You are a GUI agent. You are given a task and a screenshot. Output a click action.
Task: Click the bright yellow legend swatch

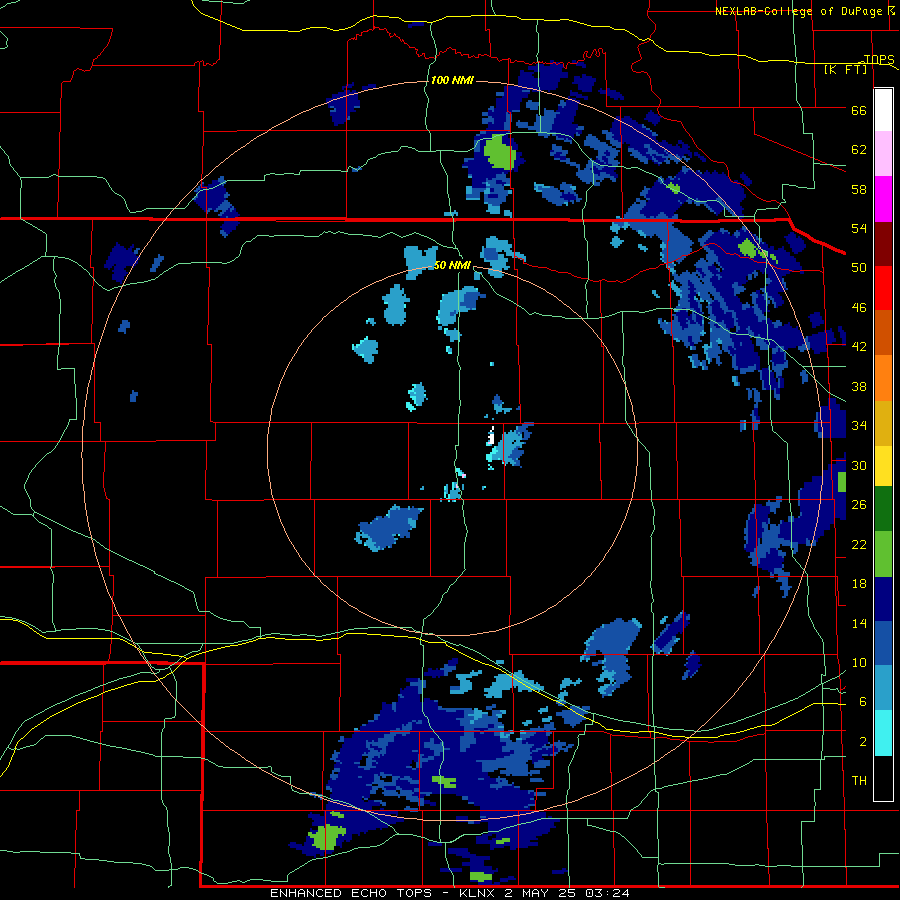[x=883, y=465]
